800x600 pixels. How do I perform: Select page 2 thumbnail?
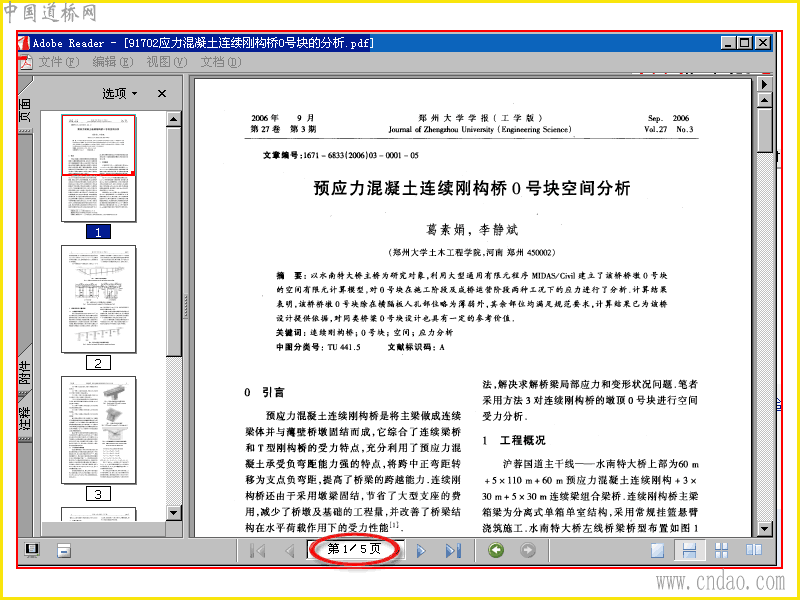[98, 299]
